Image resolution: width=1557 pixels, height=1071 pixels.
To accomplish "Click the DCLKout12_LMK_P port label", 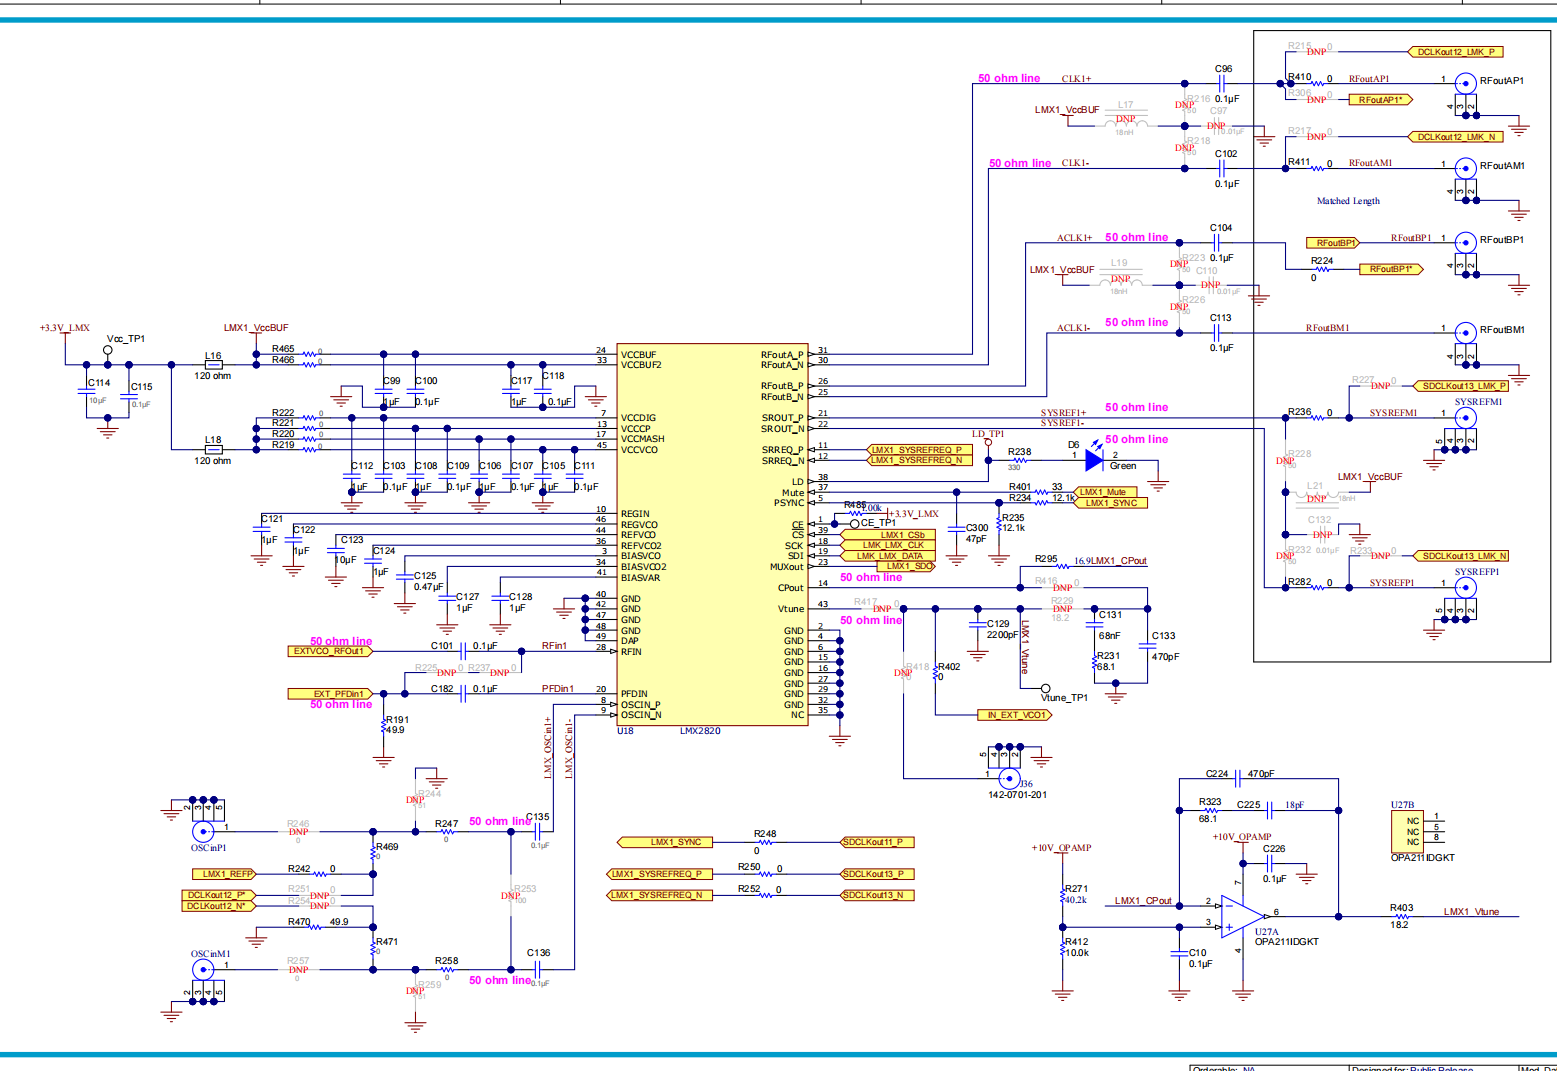I will (1455, 52).
